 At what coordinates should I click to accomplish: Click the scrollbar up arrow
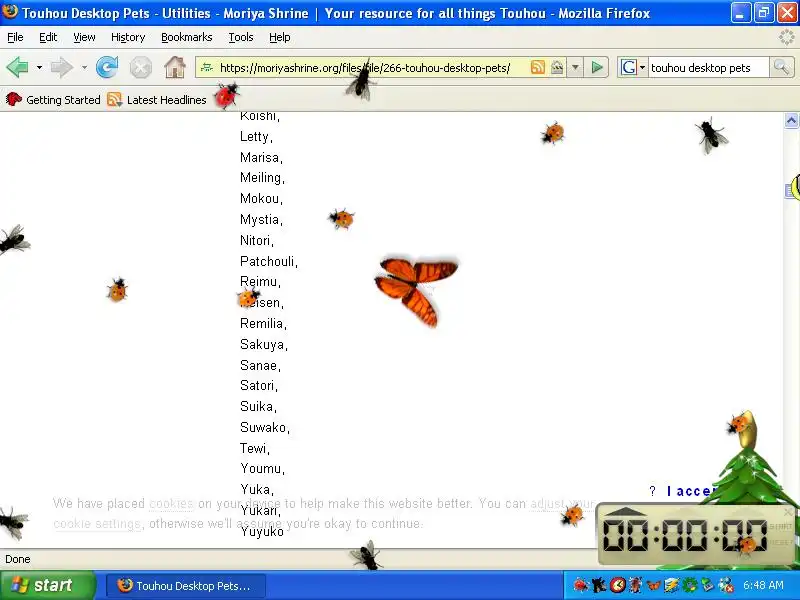point(791,120)
